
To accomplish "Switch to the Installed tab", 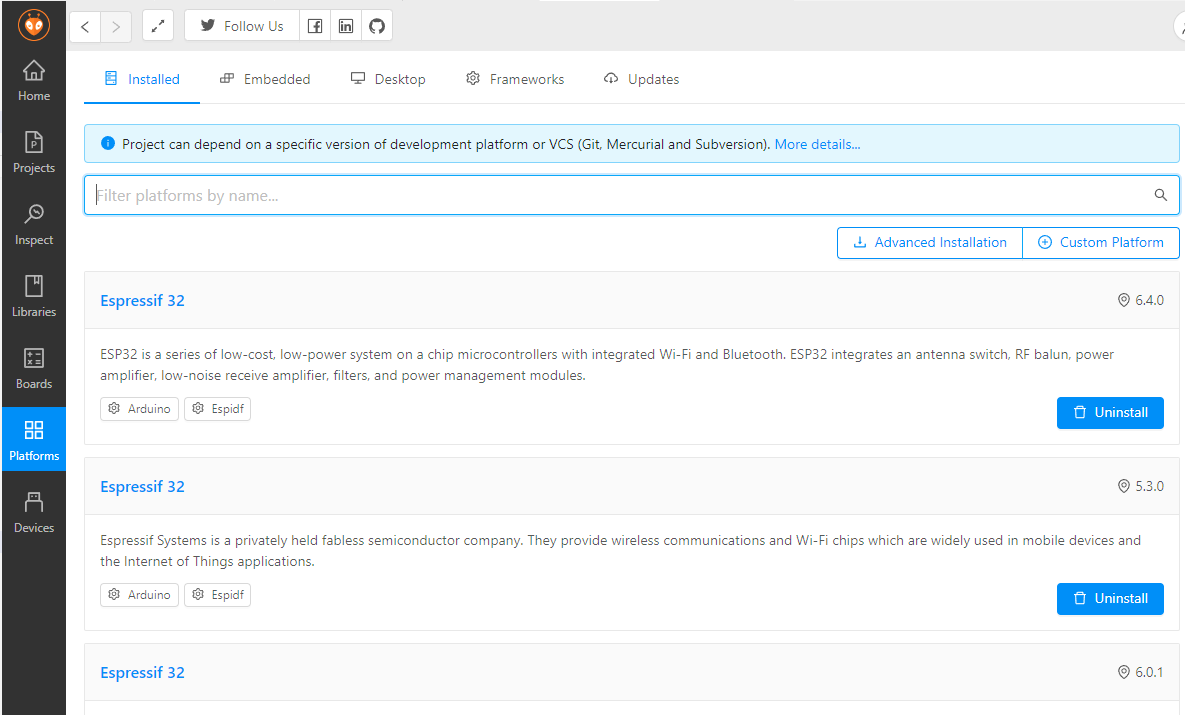I will coord(142,79).
